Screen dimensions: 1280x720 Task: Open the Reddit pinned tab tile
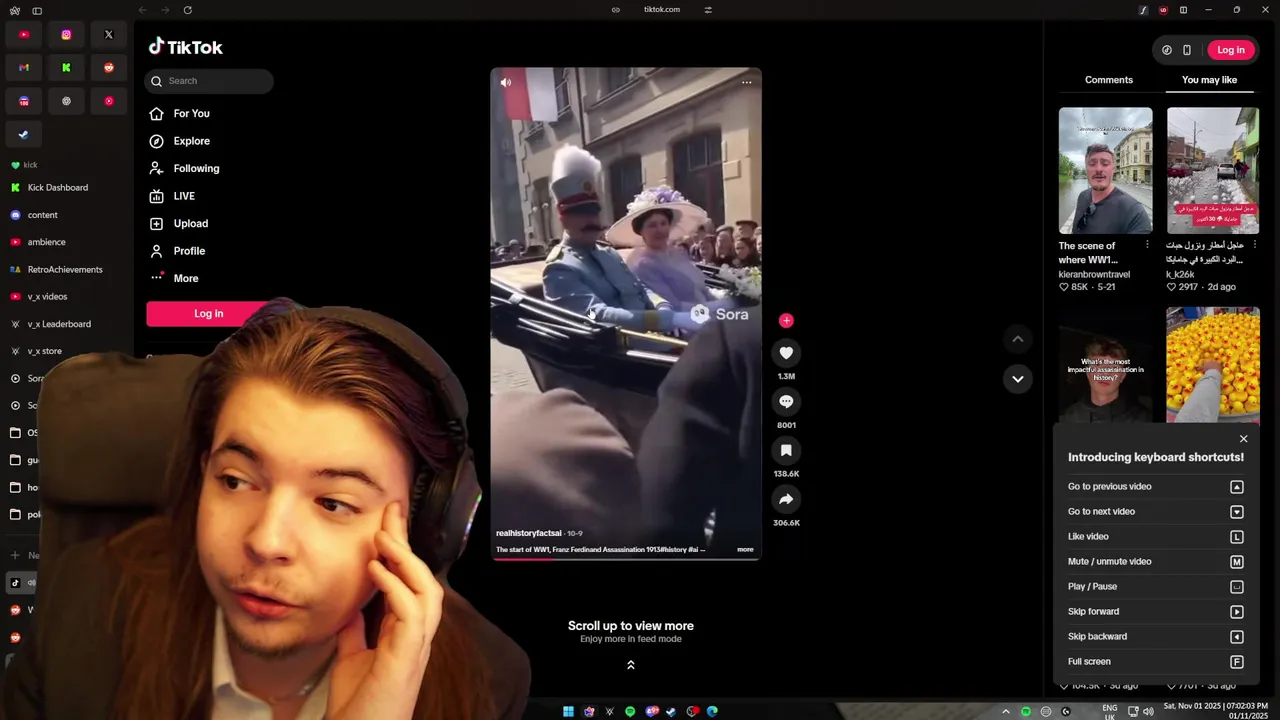click(109, 68)
